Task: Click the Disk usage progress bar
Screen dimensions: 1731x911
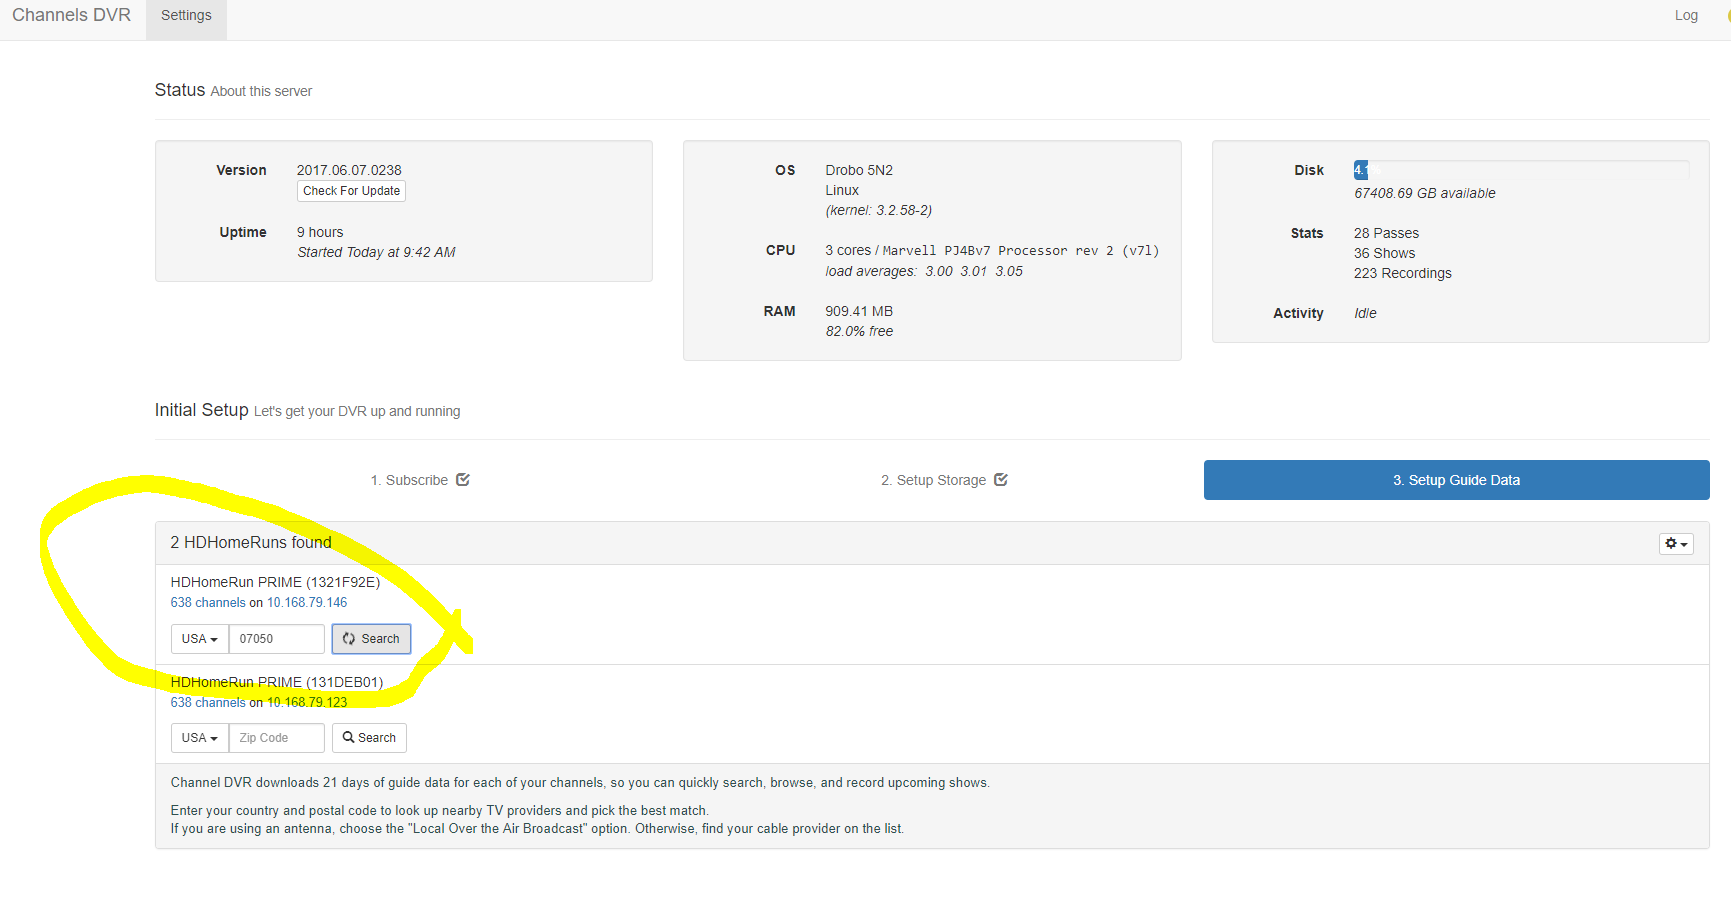Action: tap(1520, 170)
